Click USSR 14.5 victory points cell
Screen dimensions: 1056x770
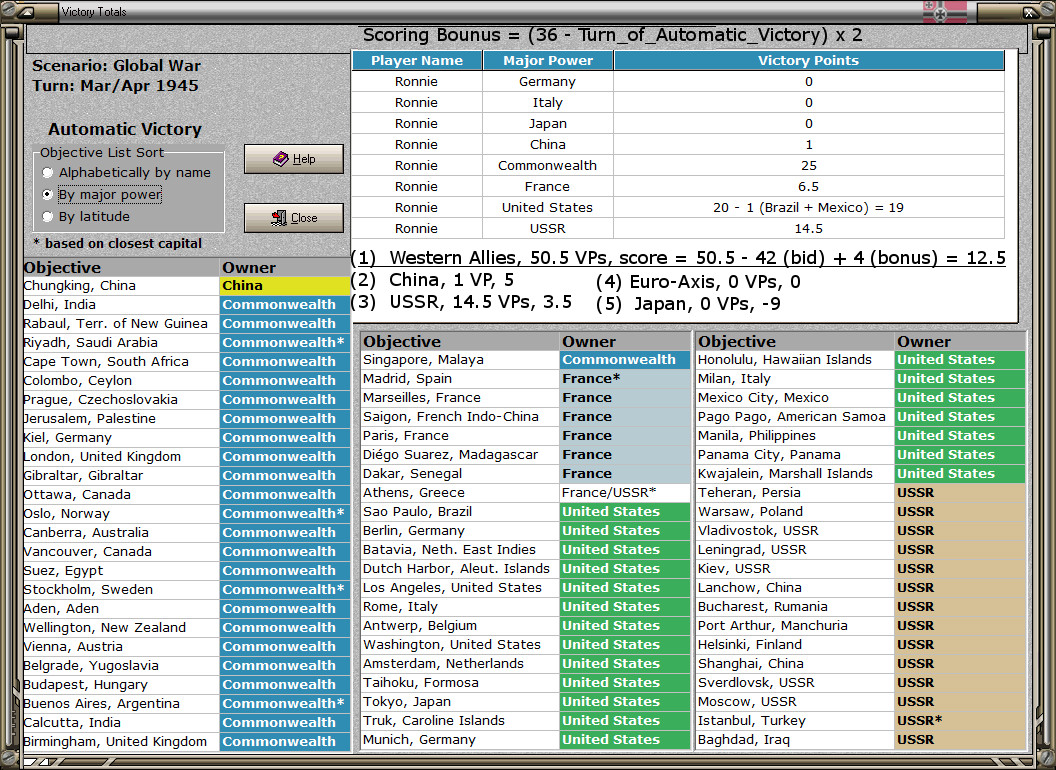(x=808, y=228)
